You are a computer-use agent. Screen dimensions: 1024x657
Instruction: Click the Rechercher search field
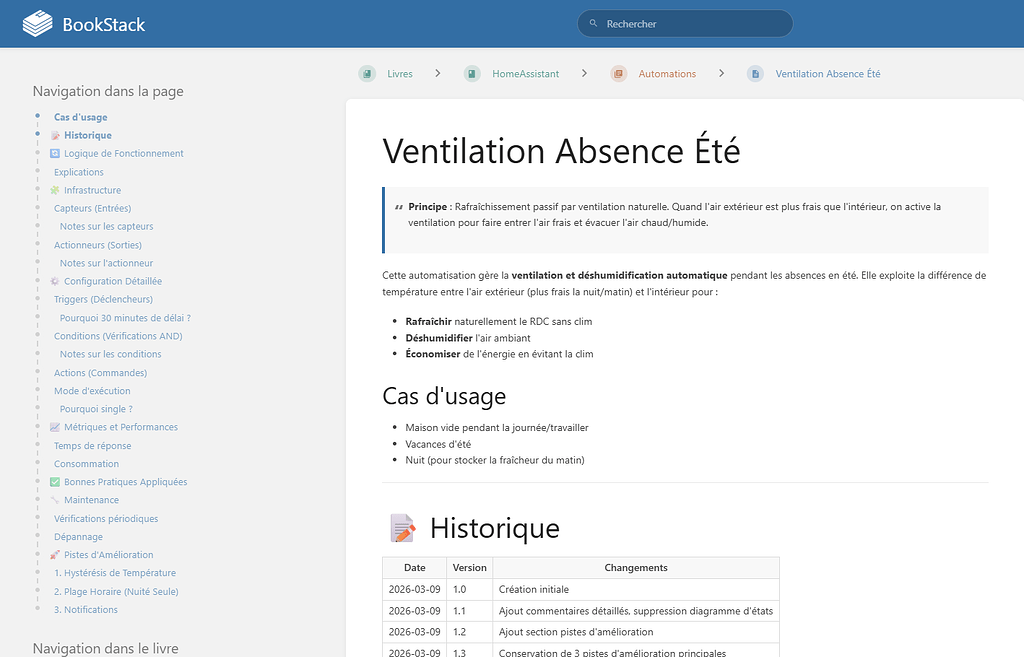coord(685,24)
